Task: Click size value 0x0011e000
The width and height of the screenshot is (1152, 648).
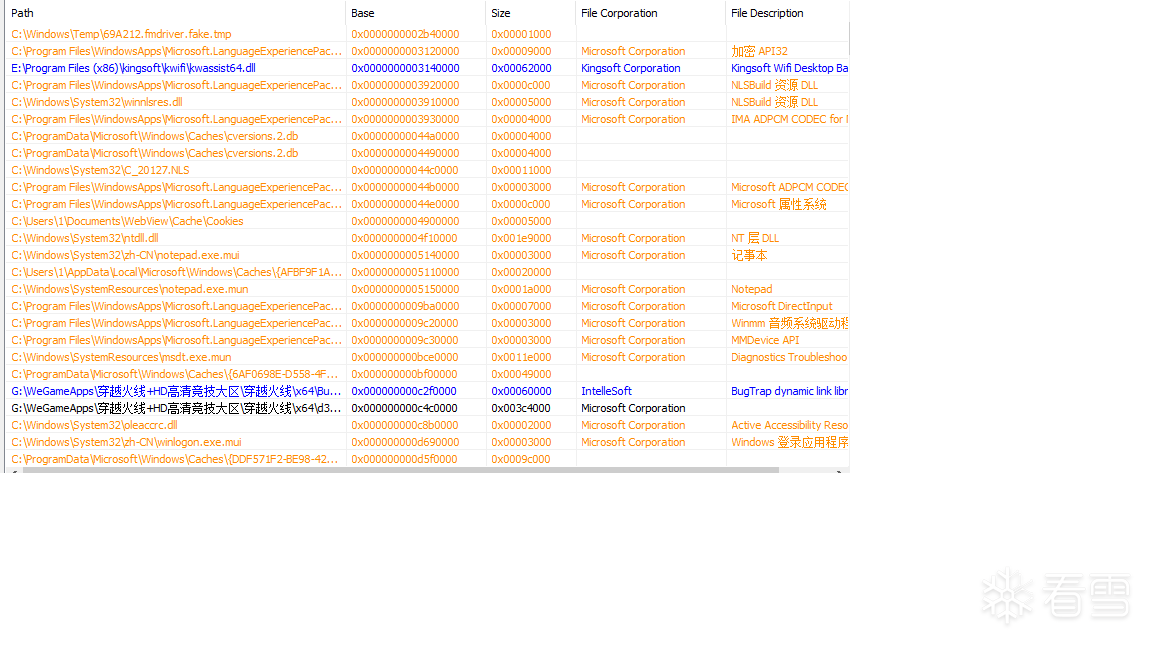Action: pos(522,357)
